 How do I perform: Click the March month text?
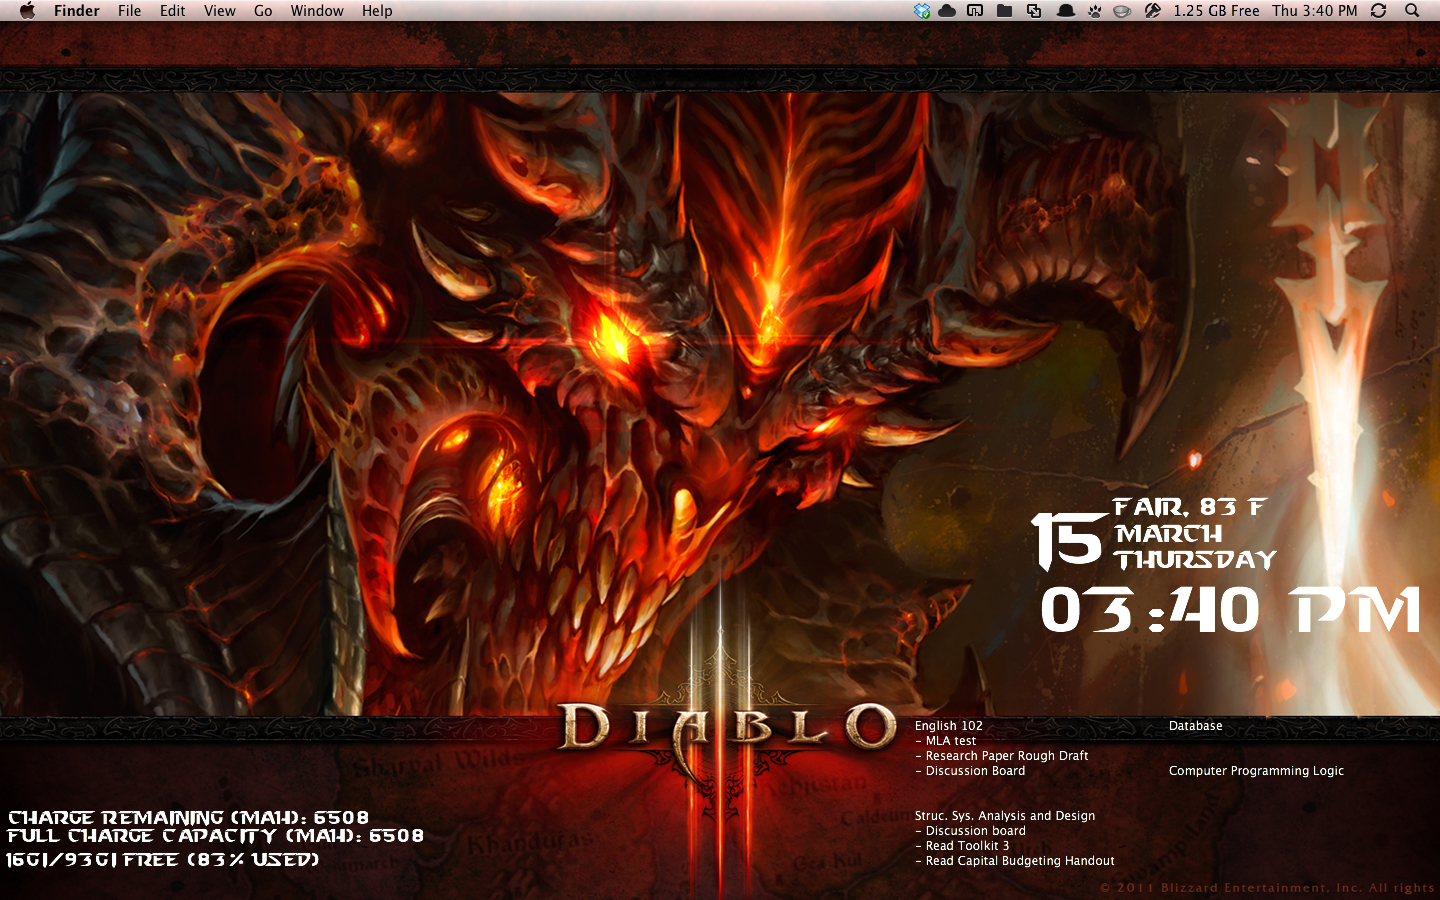1169,534
